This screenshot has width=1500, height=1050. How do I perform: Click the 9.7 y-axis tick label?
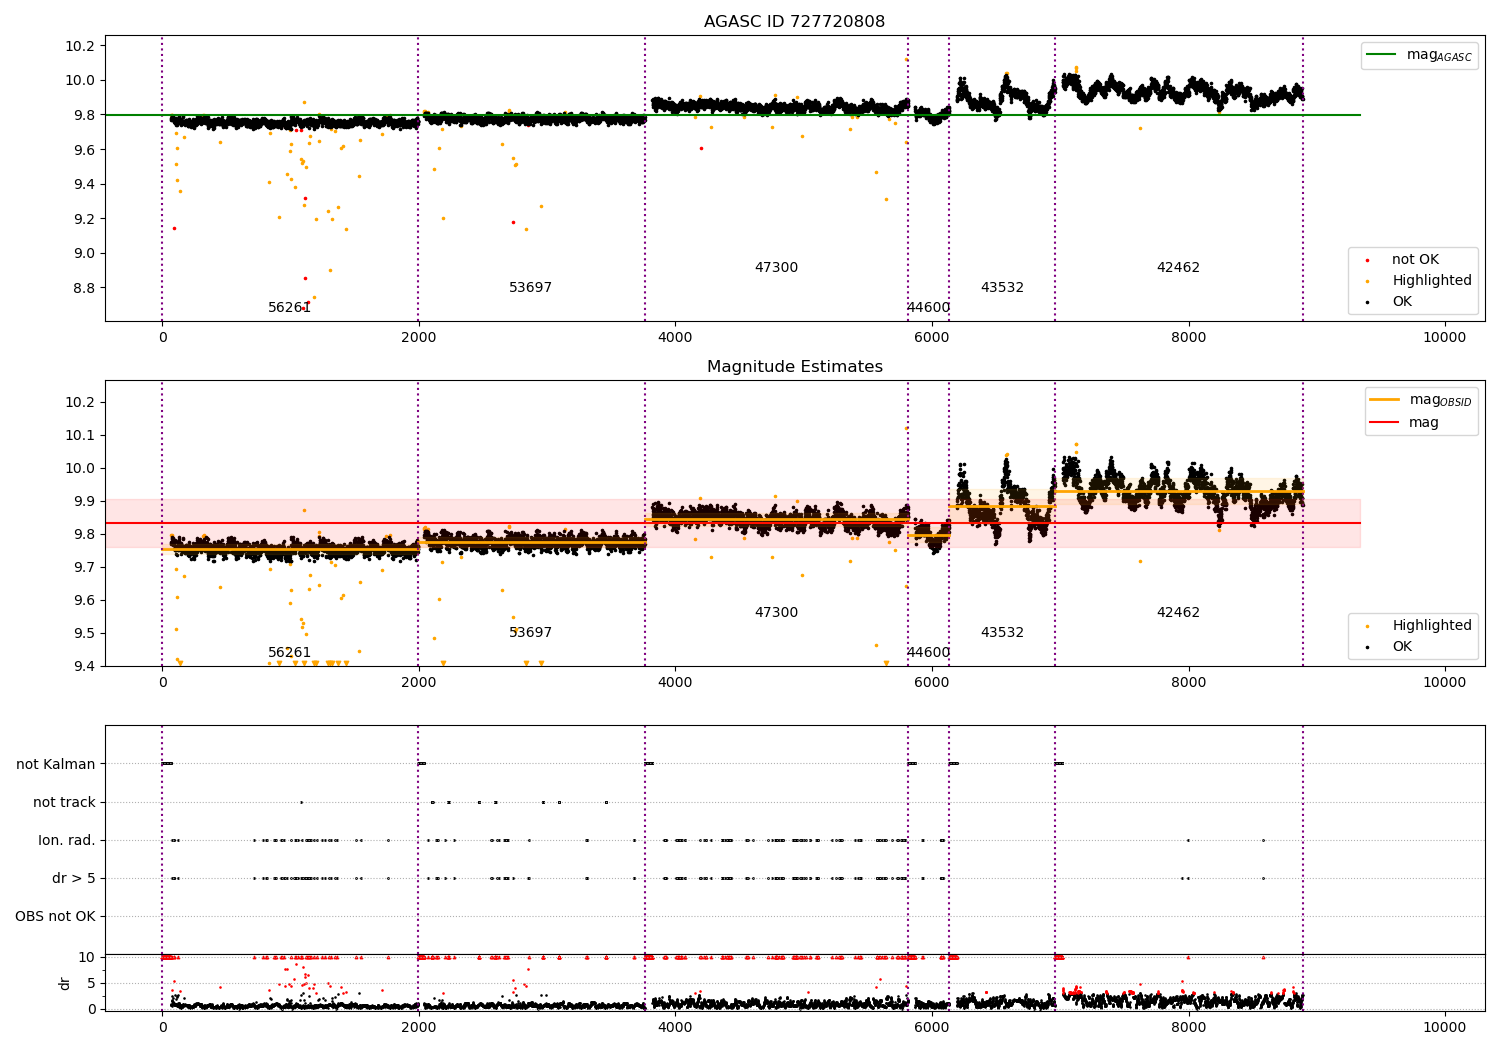(x=83, y=568)
